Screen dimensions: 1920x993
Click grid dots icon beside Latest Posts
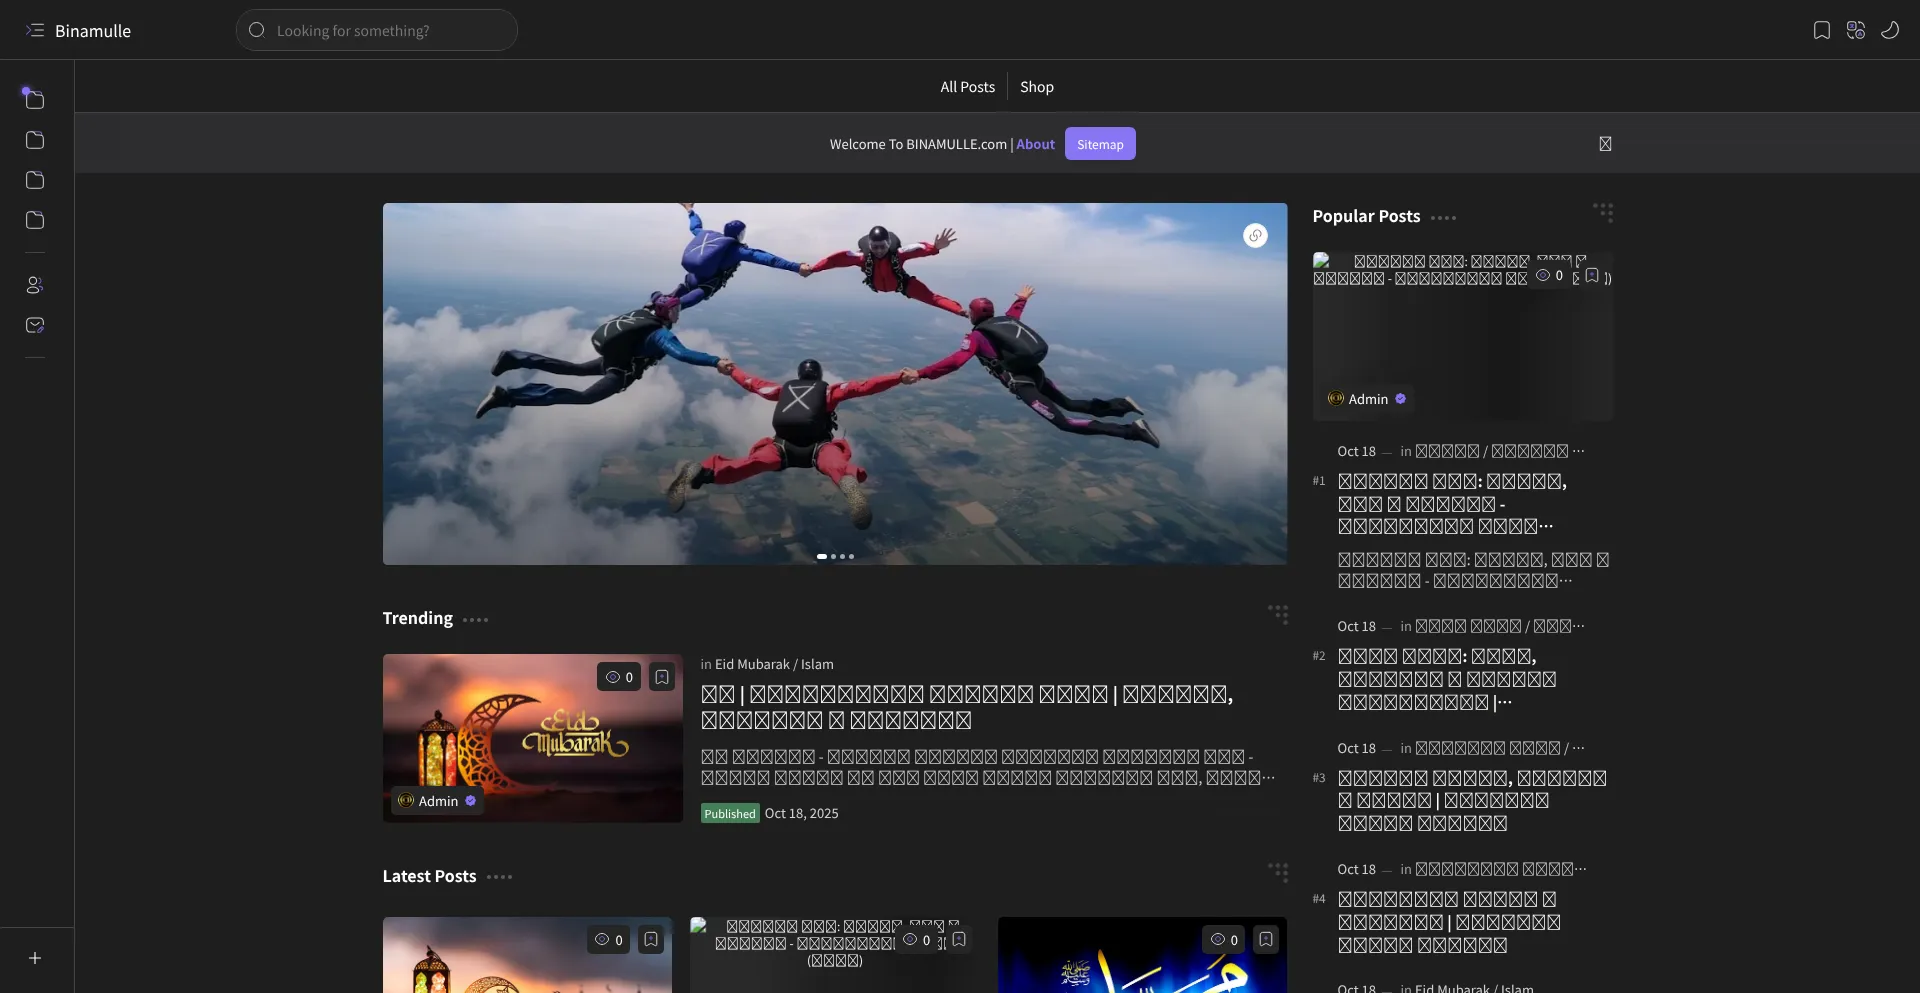(x=1278, y=872)
